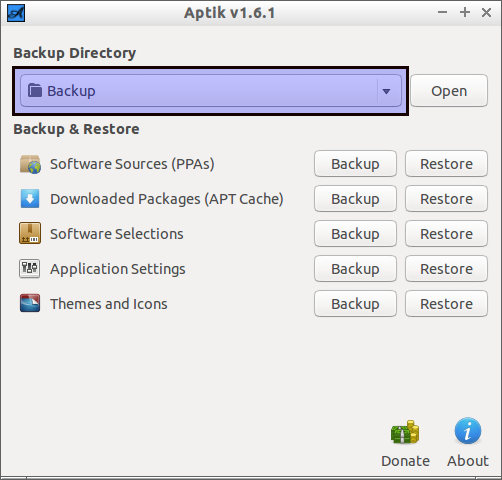
Task: Backup Downloaded Packages (APT Cache)
Action: (x=355, y=199)
